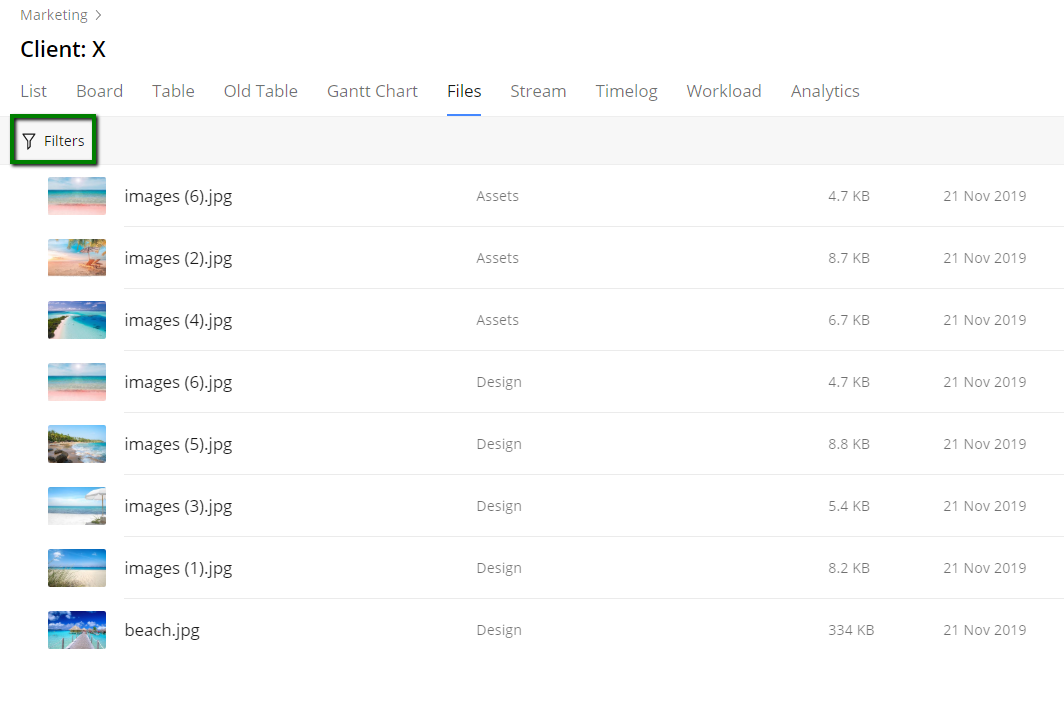The width and height of the screenshot is (1064, 706).
Task: Open thumbnail of first images (6).jpg
Action: click(77, 196)
